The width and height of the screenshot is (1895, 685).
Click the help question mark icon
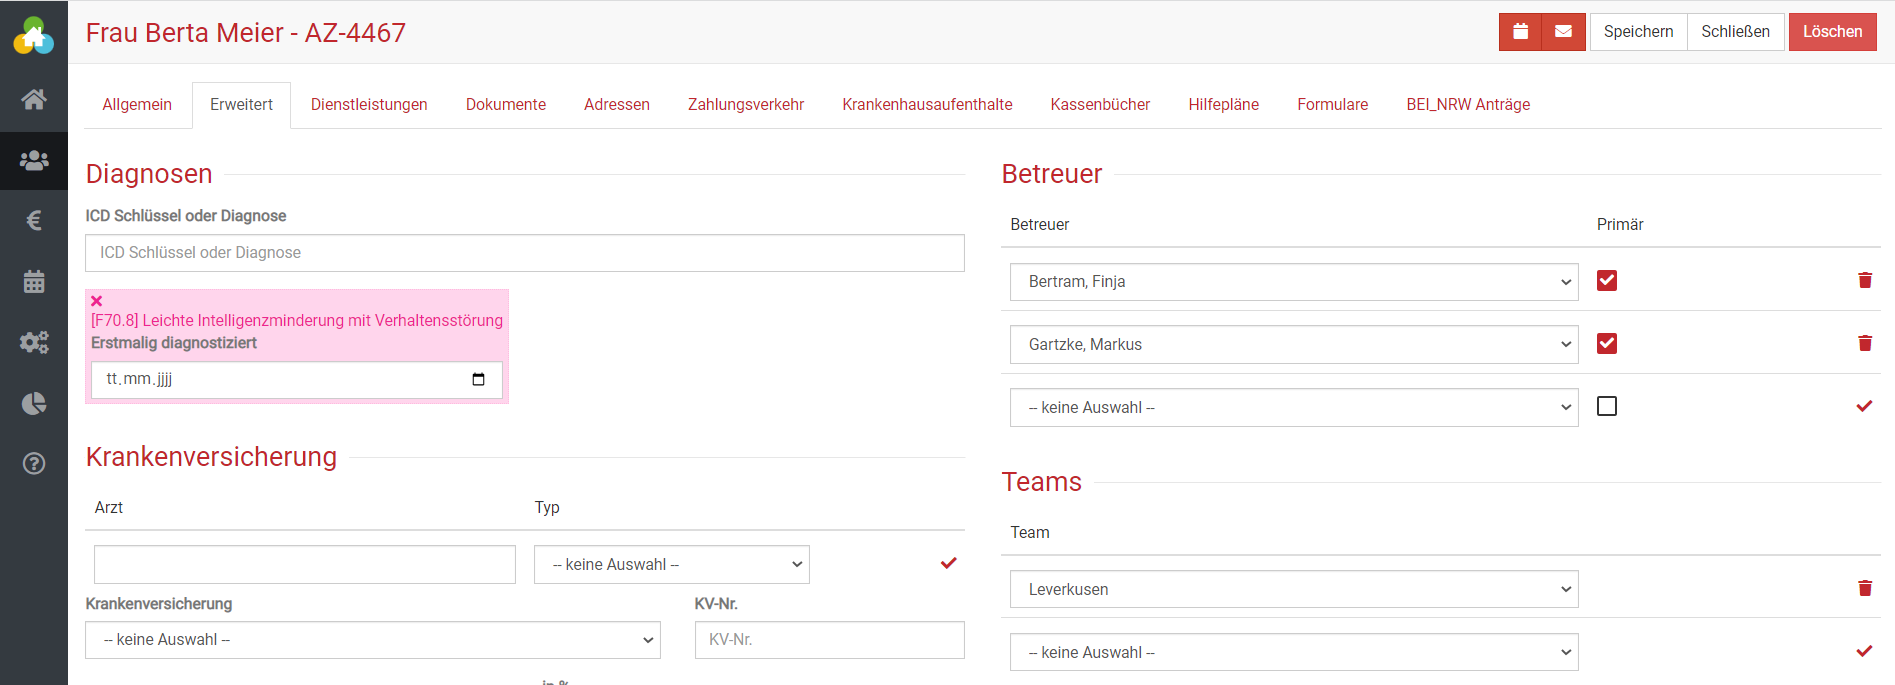pyautogui.click(x=34, y=463)
